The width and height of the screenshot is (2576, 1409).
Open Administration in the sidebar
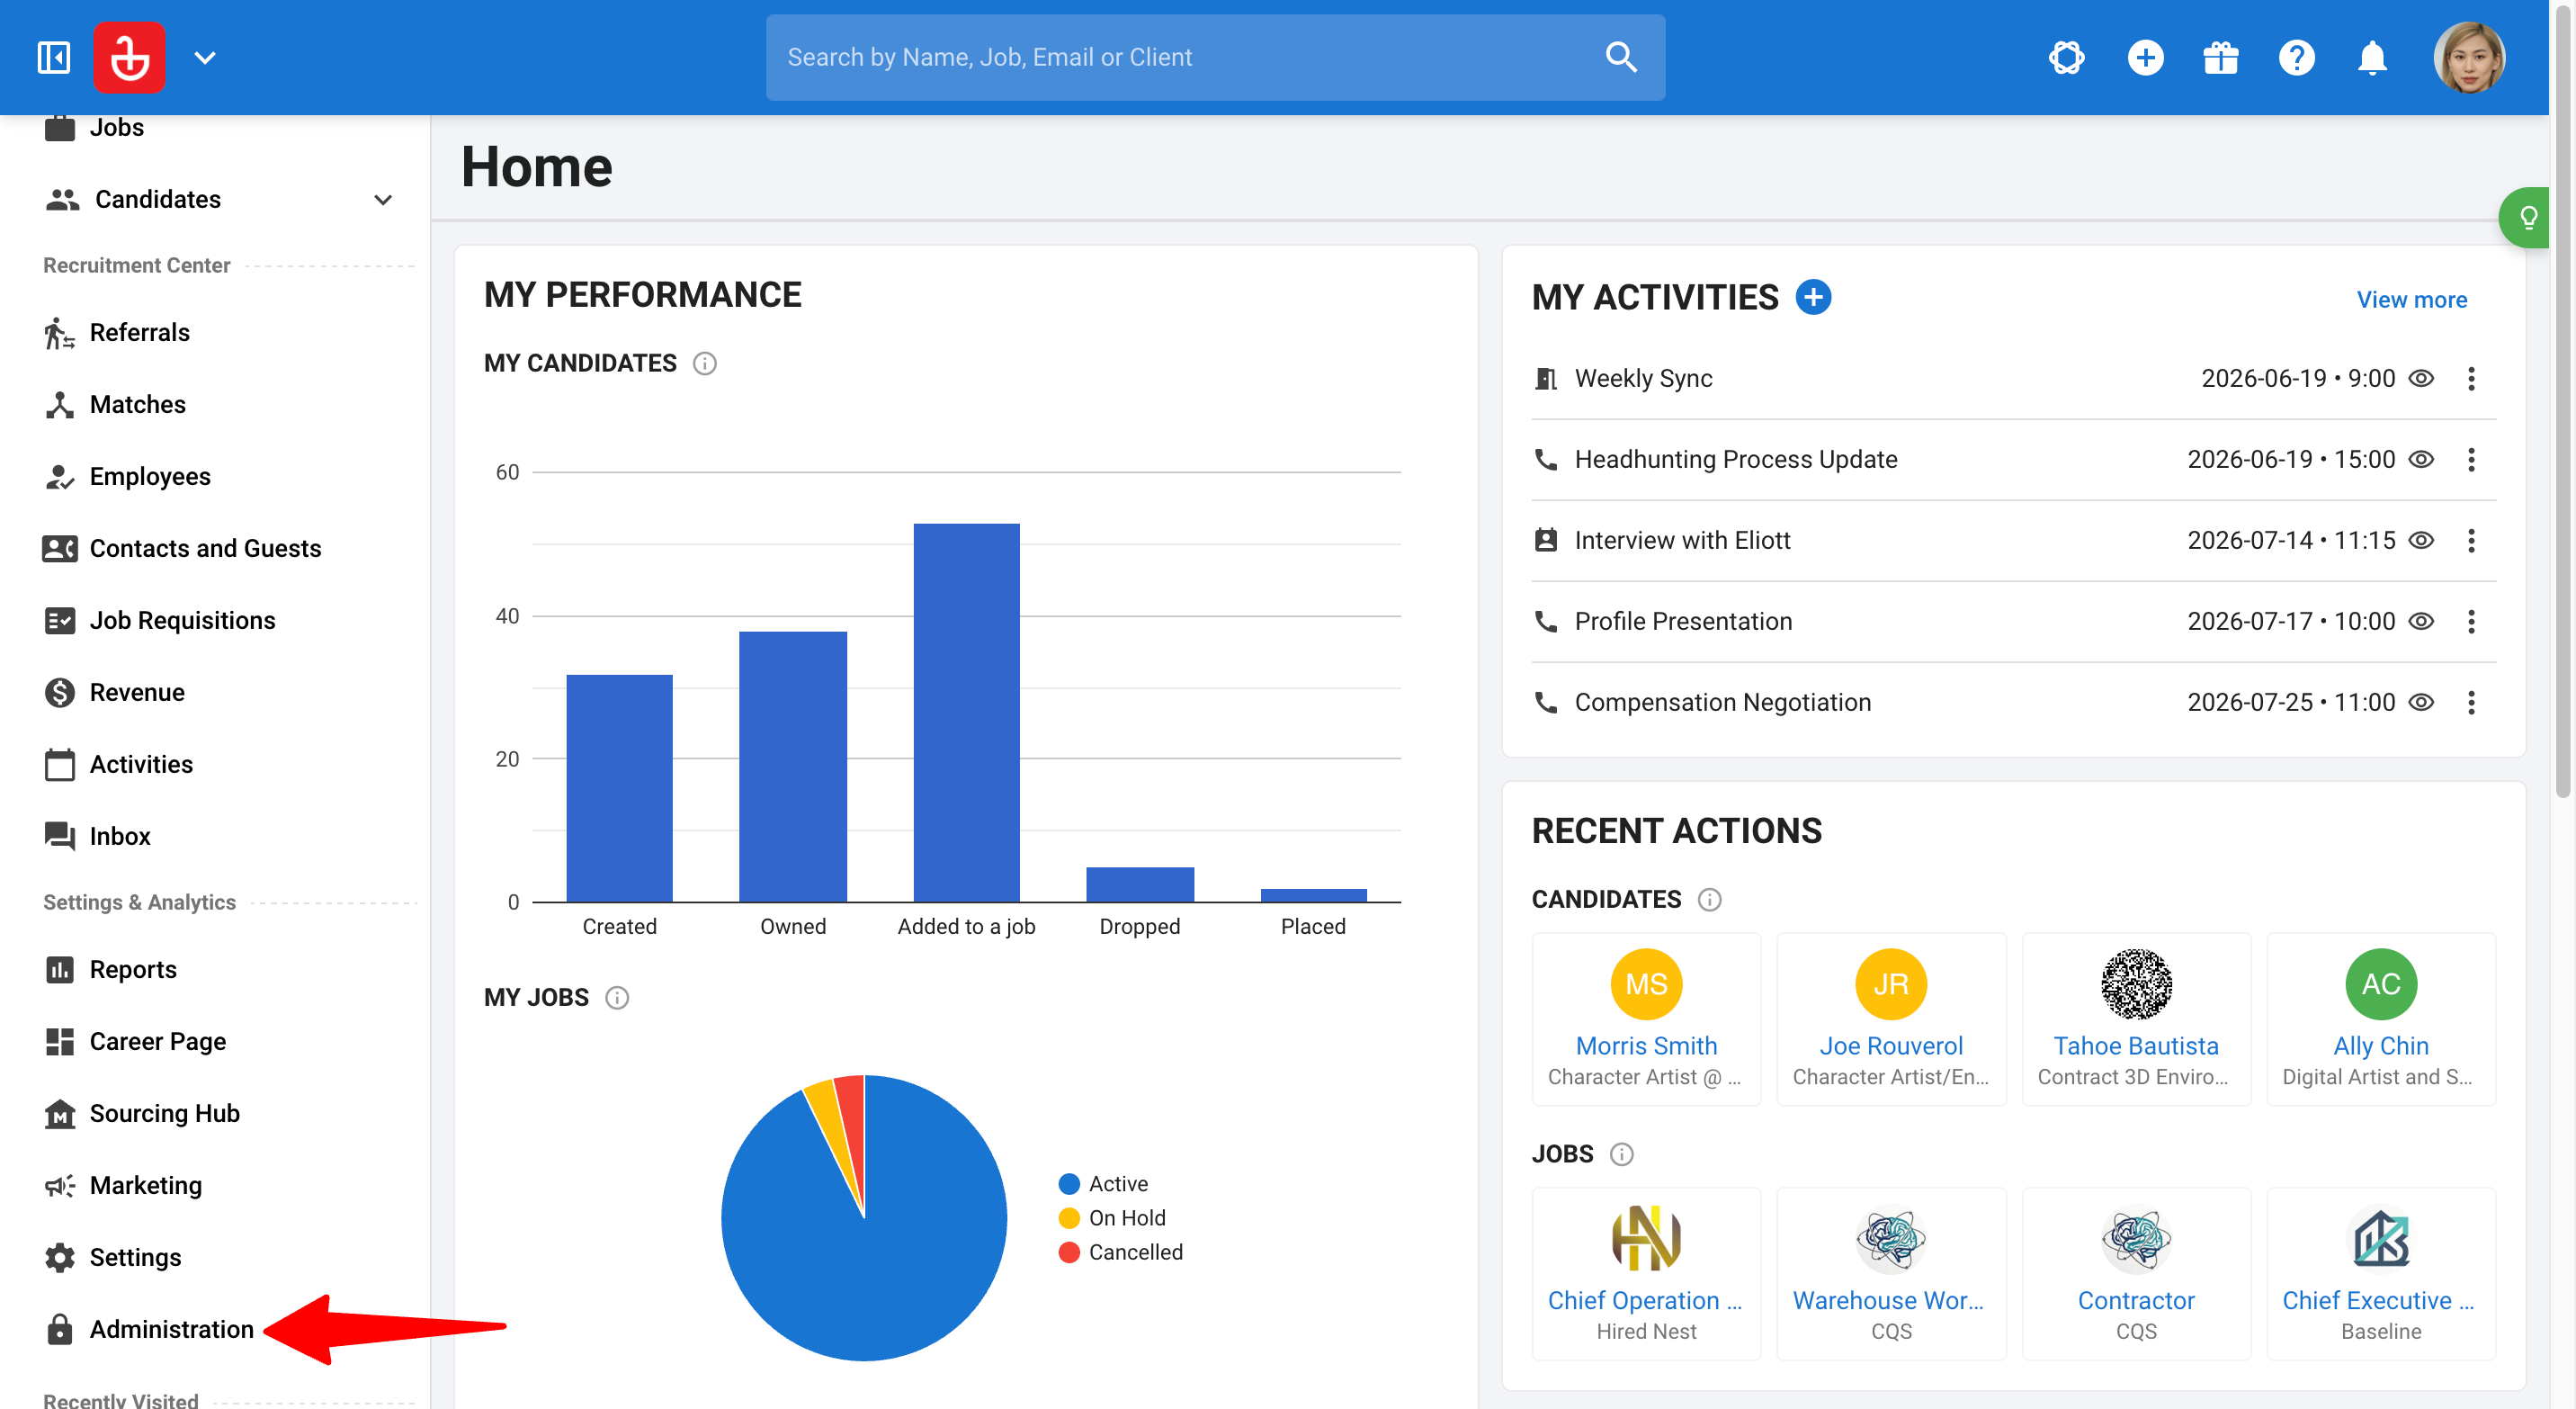(x=171, y=1328)
